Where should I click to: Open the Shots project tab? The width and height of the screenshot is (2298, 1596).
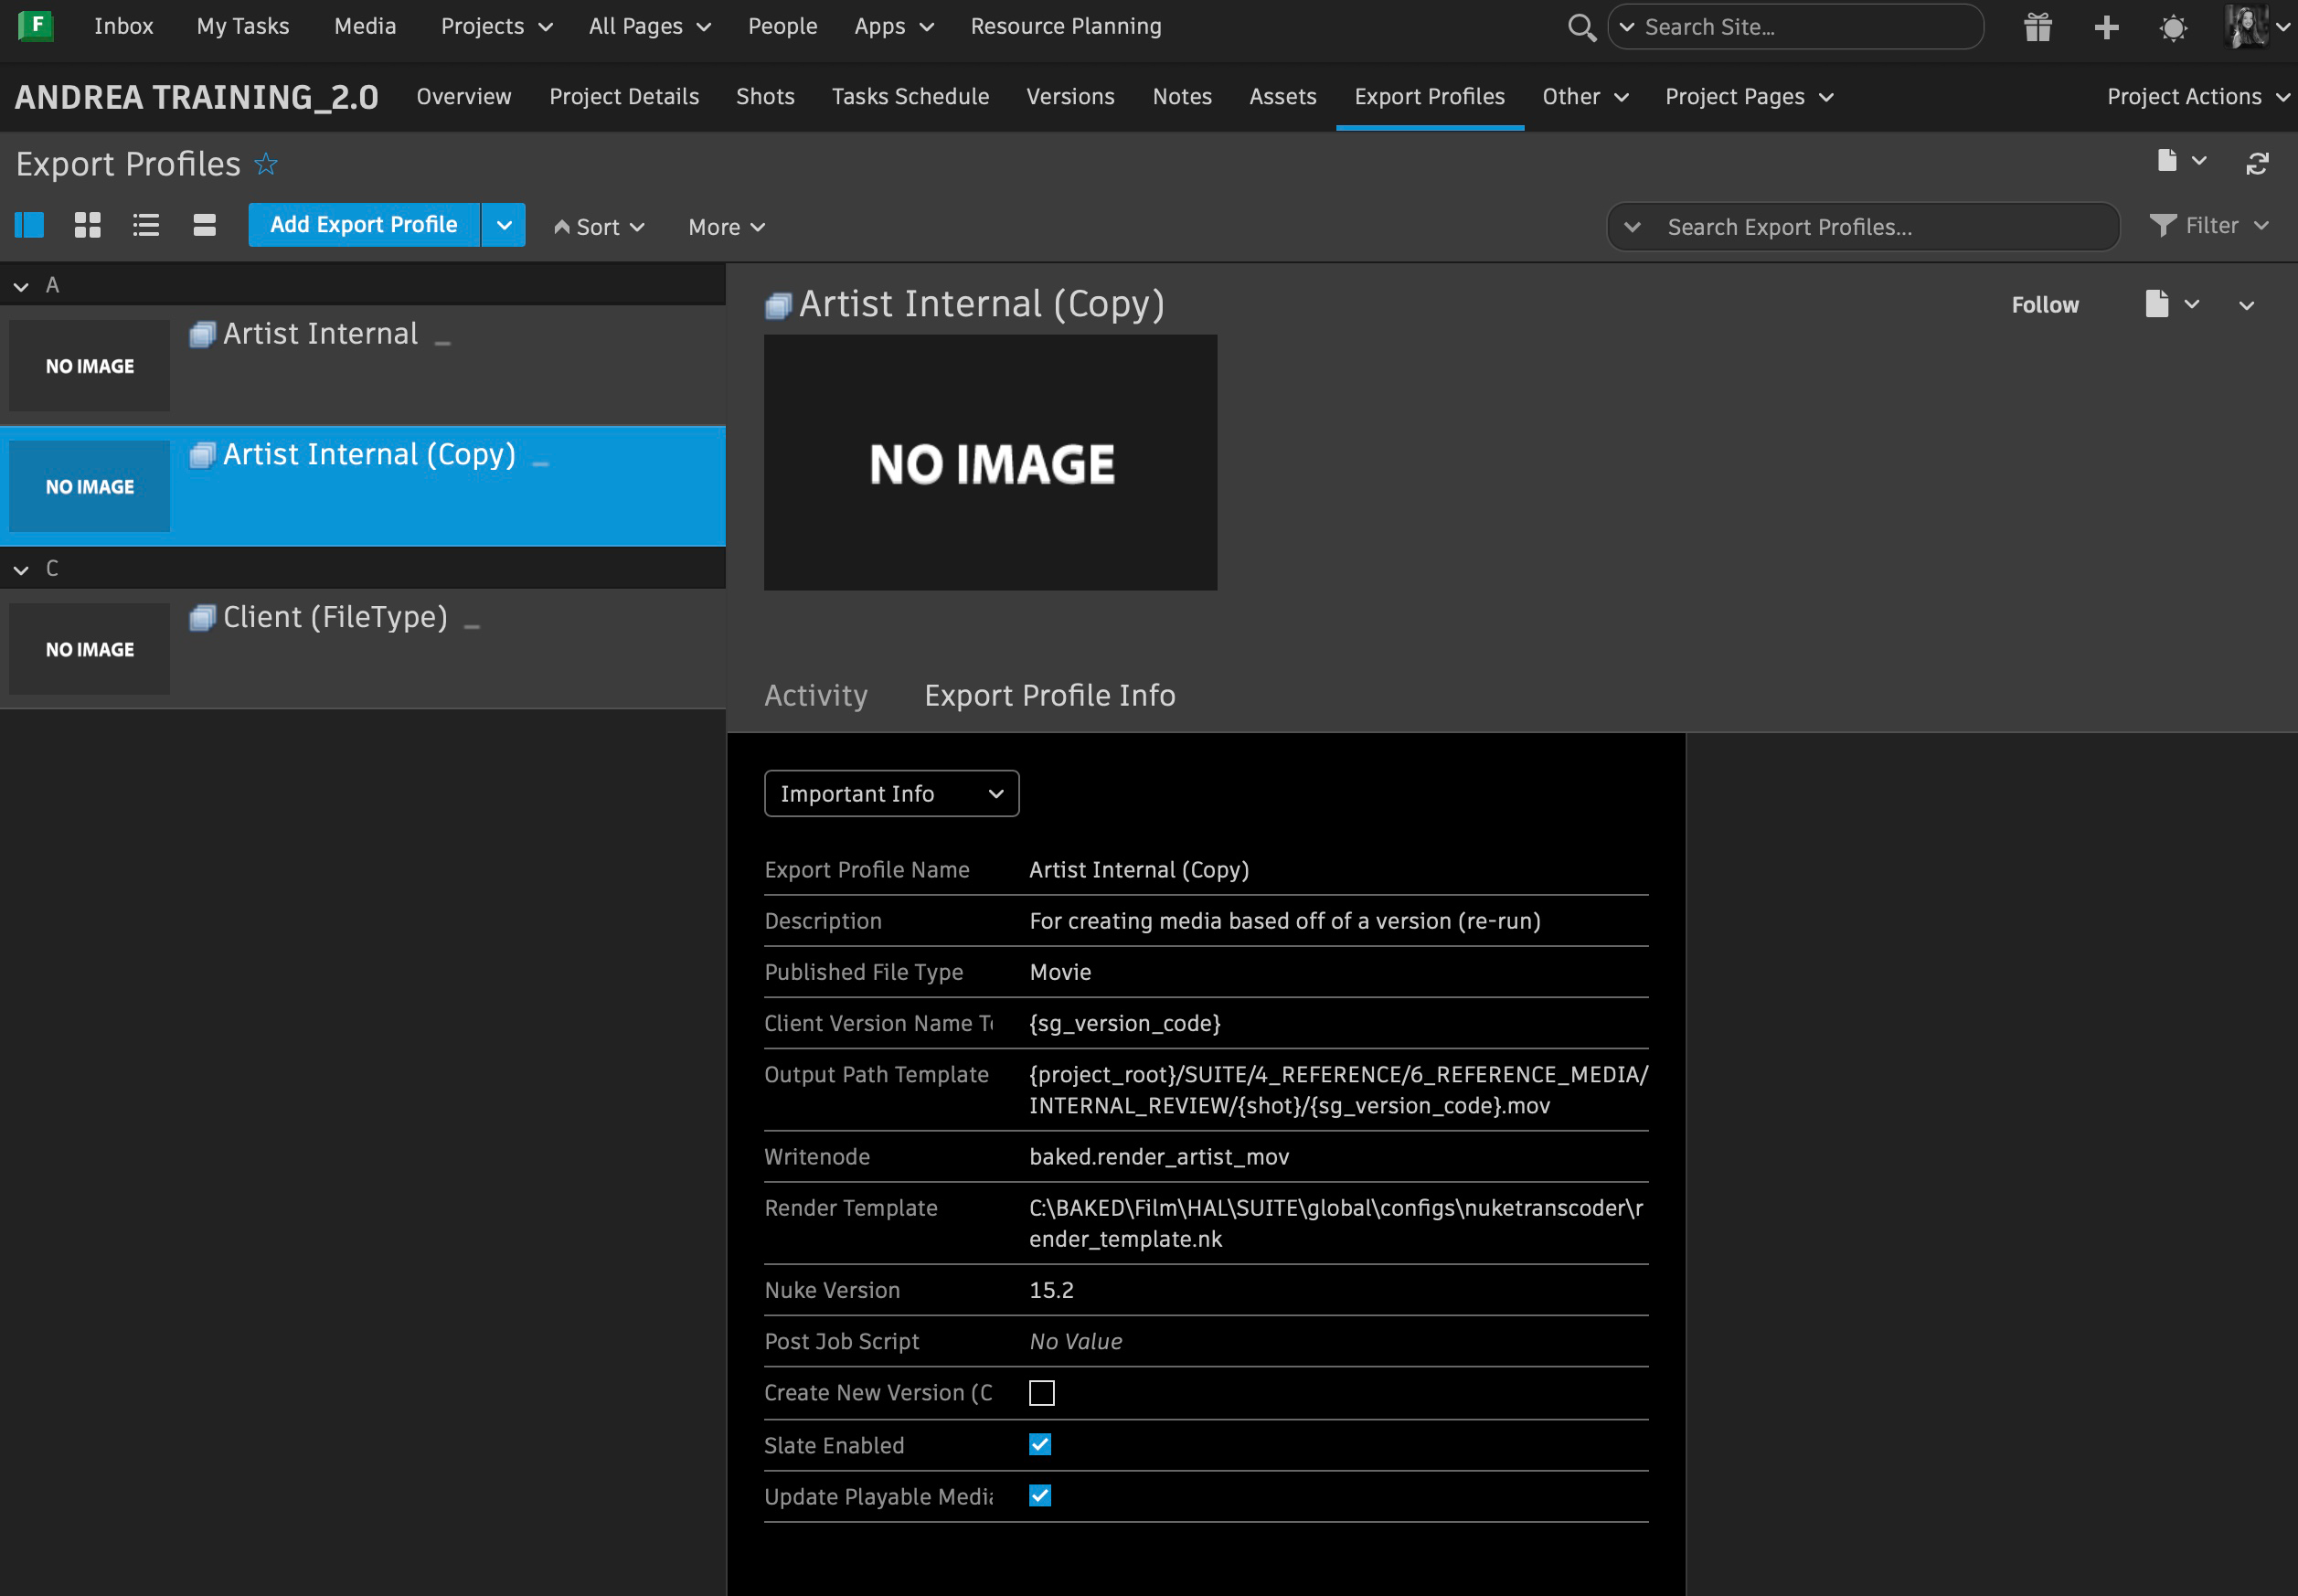pyautogui.click(x=765, y=96)
